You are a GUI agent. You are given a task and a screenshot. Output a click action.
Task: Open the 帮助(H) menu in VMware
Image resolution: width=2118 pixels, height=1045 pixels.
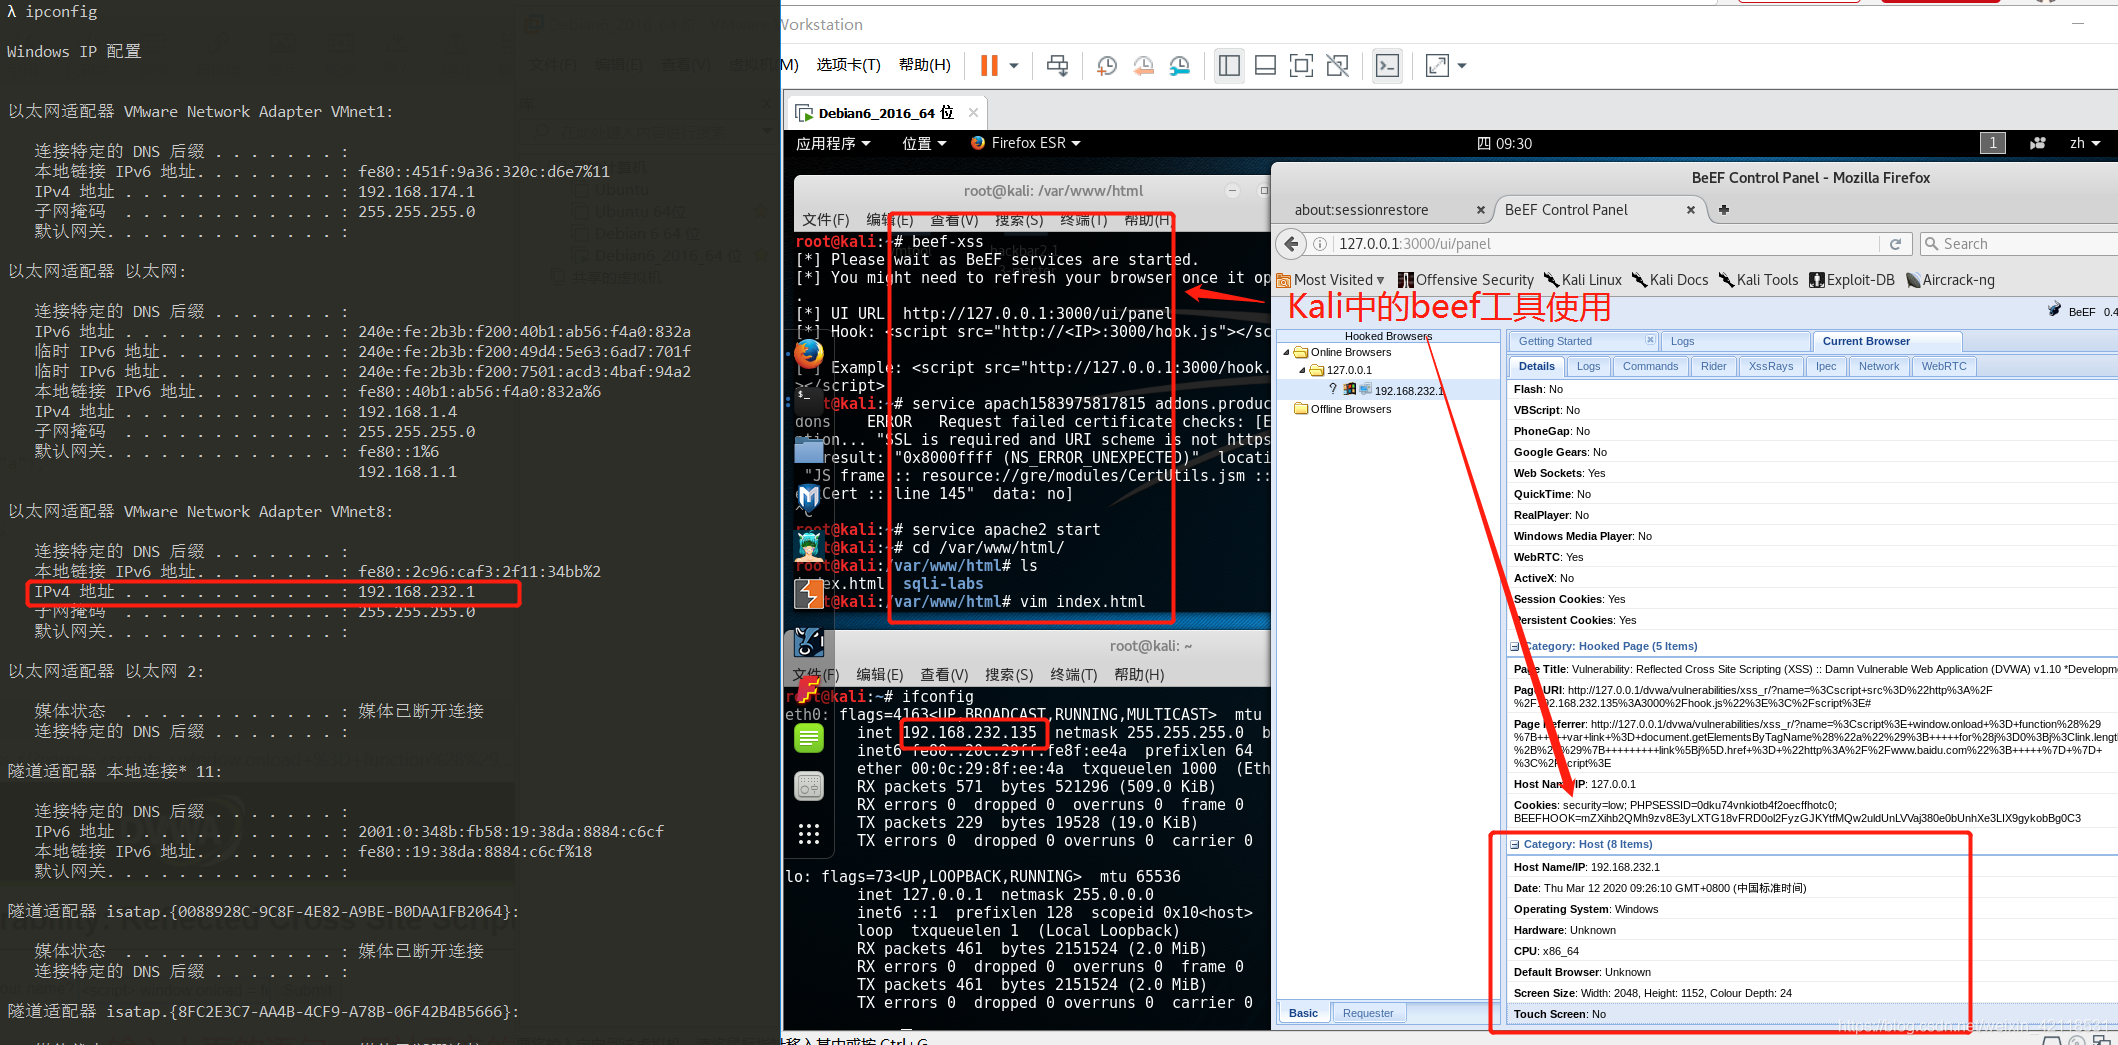(924, 65)
